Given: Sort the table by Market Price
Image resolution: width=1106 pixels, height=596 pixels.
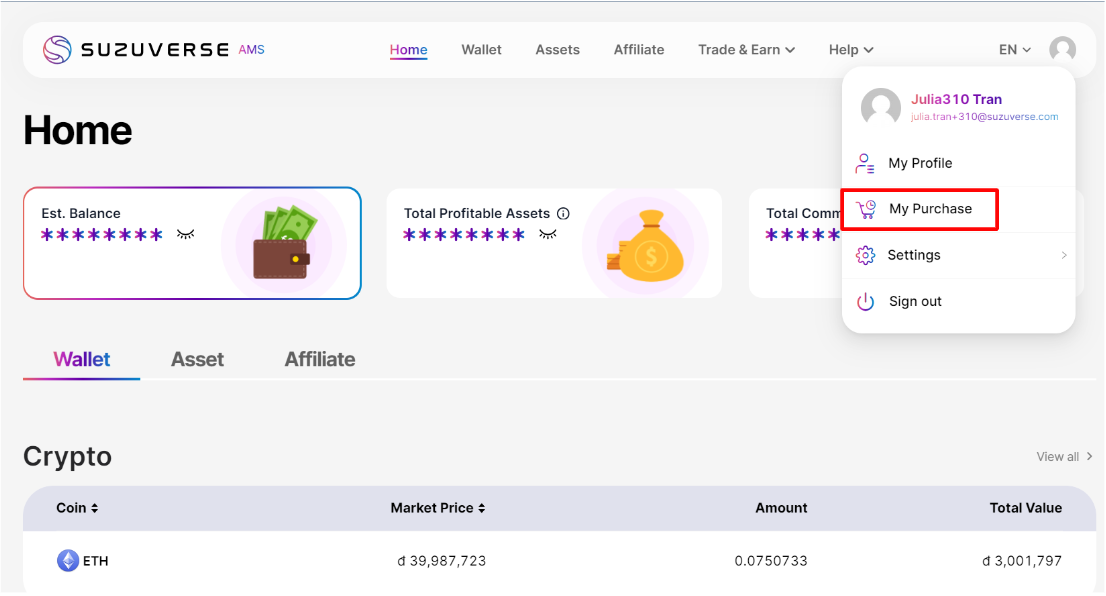Looking at the screenshot, I should click(437, 508).
